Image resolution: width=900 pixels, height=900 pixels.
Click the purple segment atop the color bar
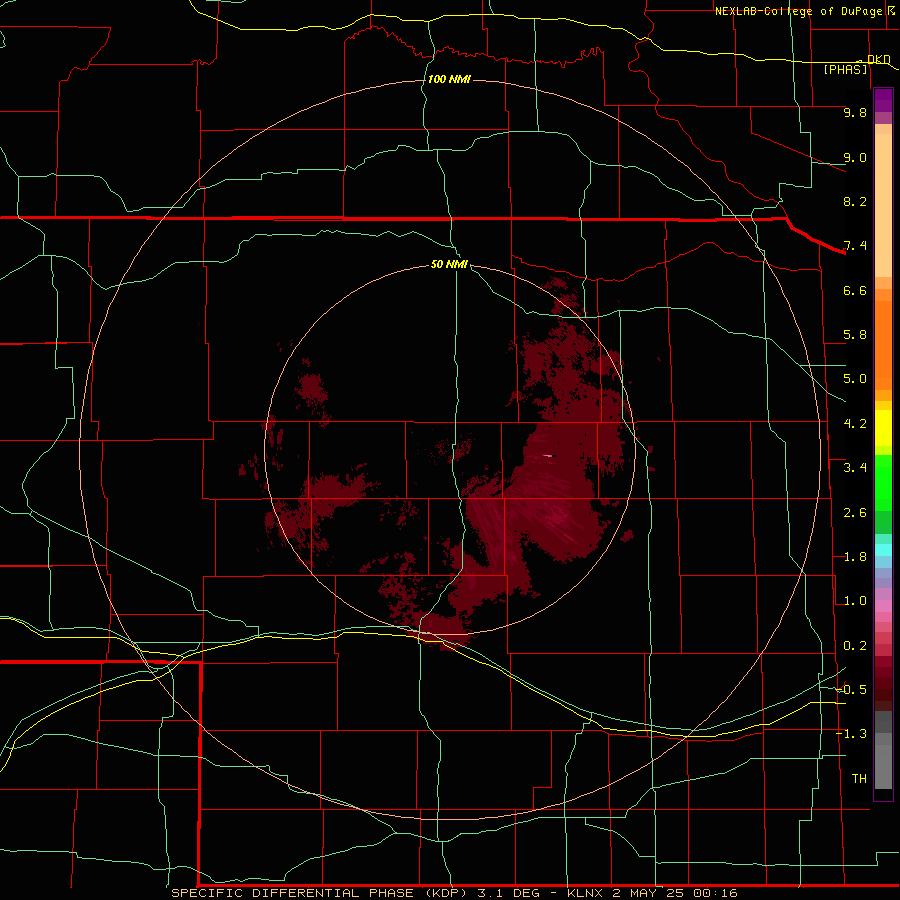tap(883, 100)
